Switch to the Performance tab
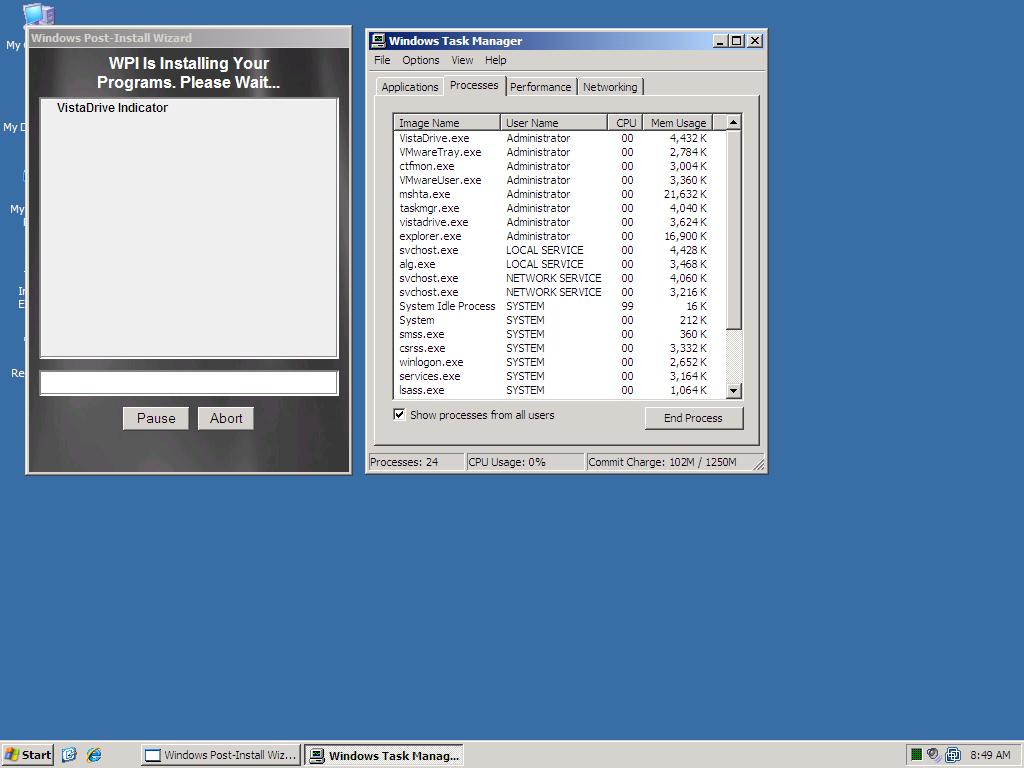The width and height of the screenshot is (1024, 768). (540, 87)
